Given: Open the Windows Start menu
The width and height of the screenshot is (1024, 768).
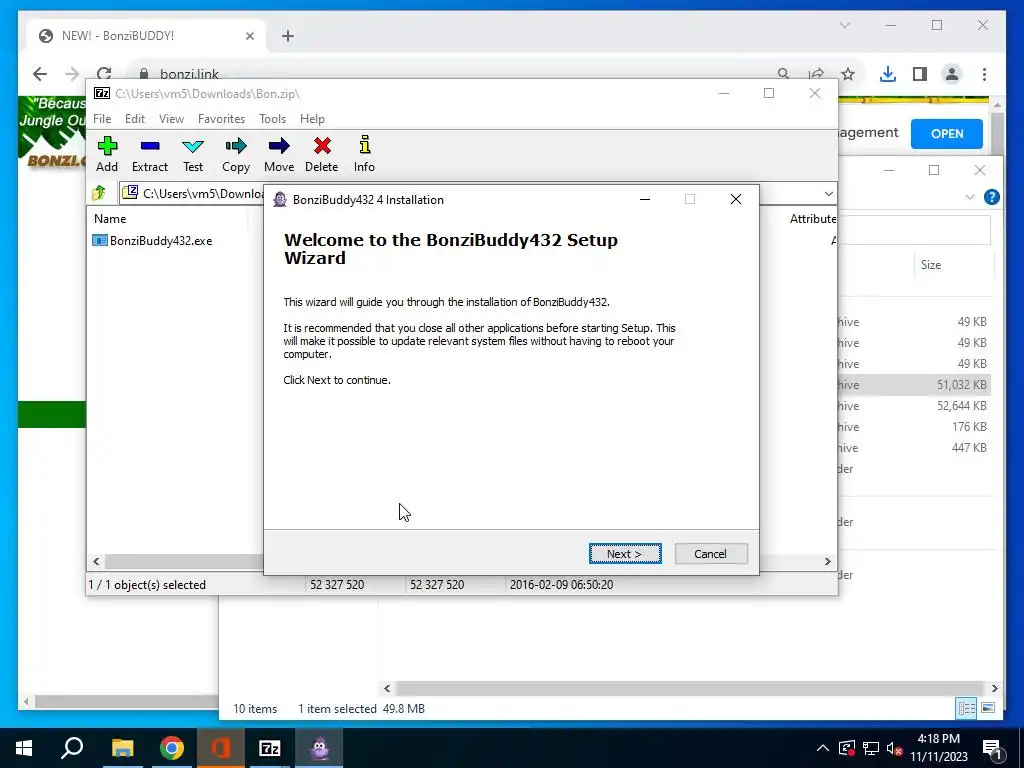Looking at the screenshot, I should [x=24, y=748].
